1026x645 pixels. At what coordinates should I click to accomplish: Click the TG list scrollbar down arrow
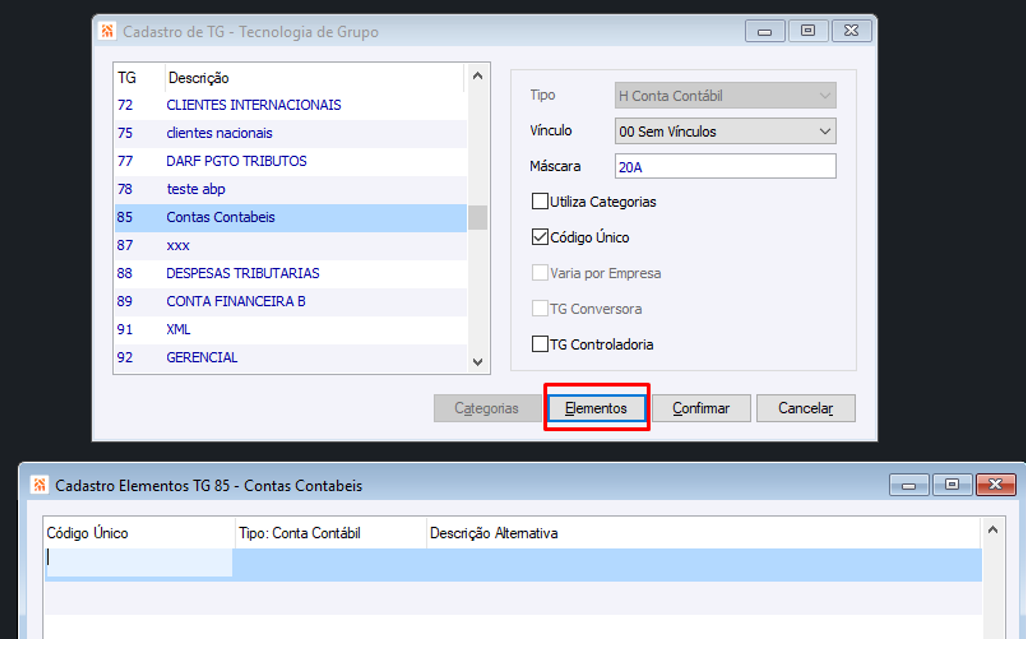click(478, 362)
